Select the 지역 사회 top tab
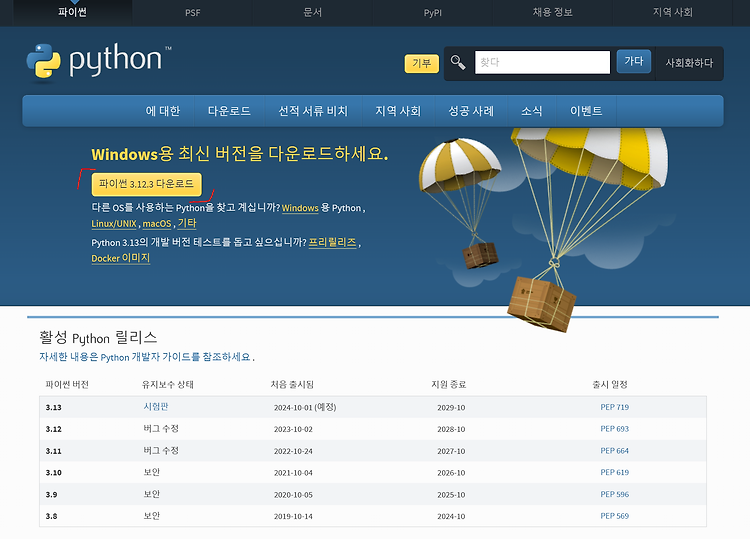This screenshot has width=750, height=539. pos(673,12)
